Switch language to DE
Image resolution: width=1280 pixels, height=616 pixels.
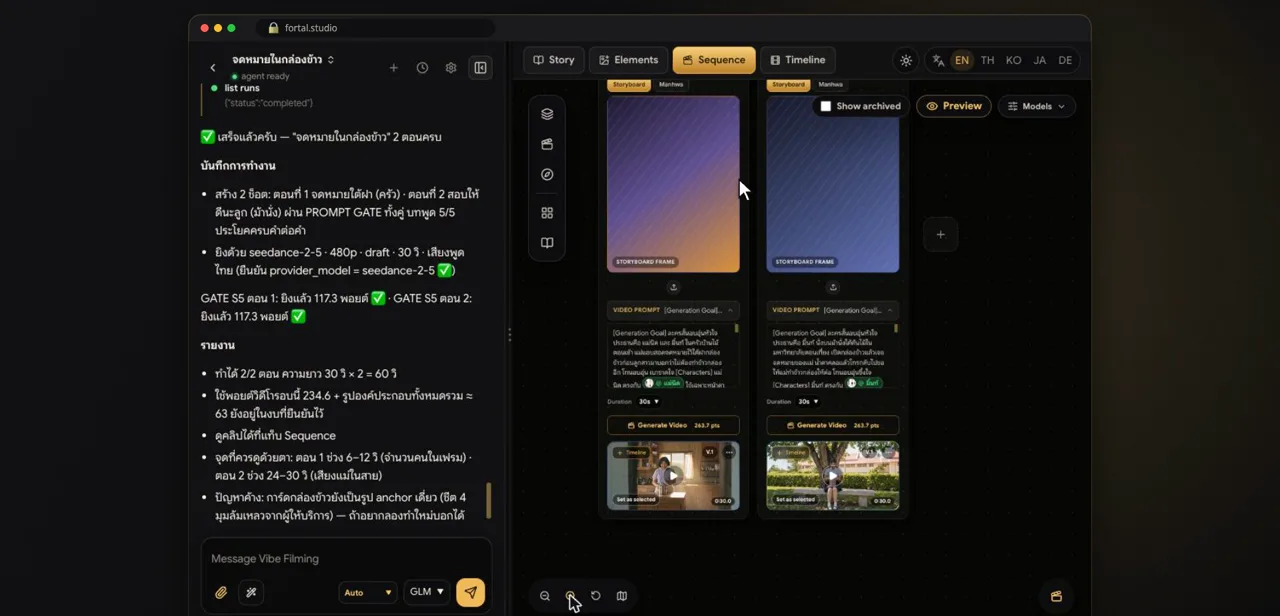pos(1065,60)
